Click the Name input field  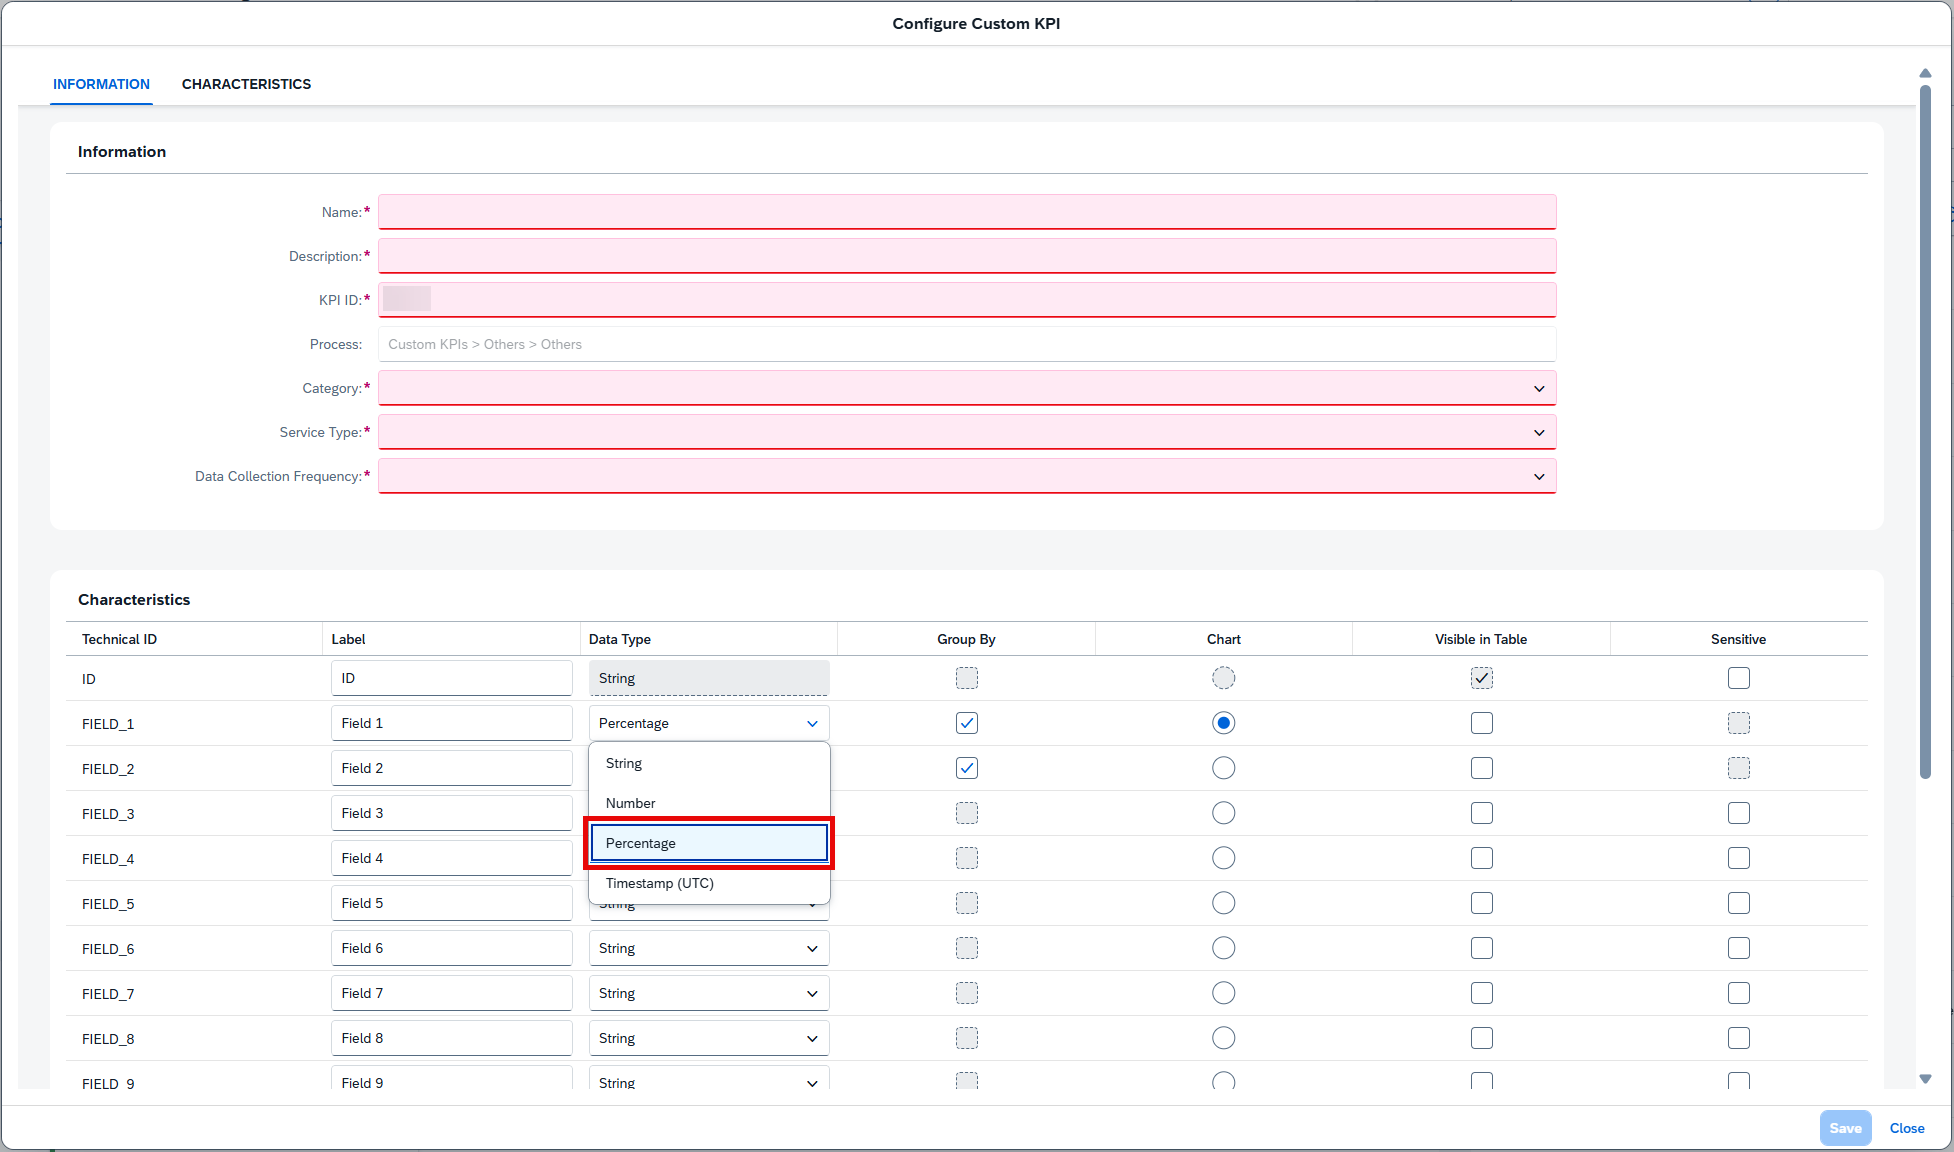tap(967, 212)
